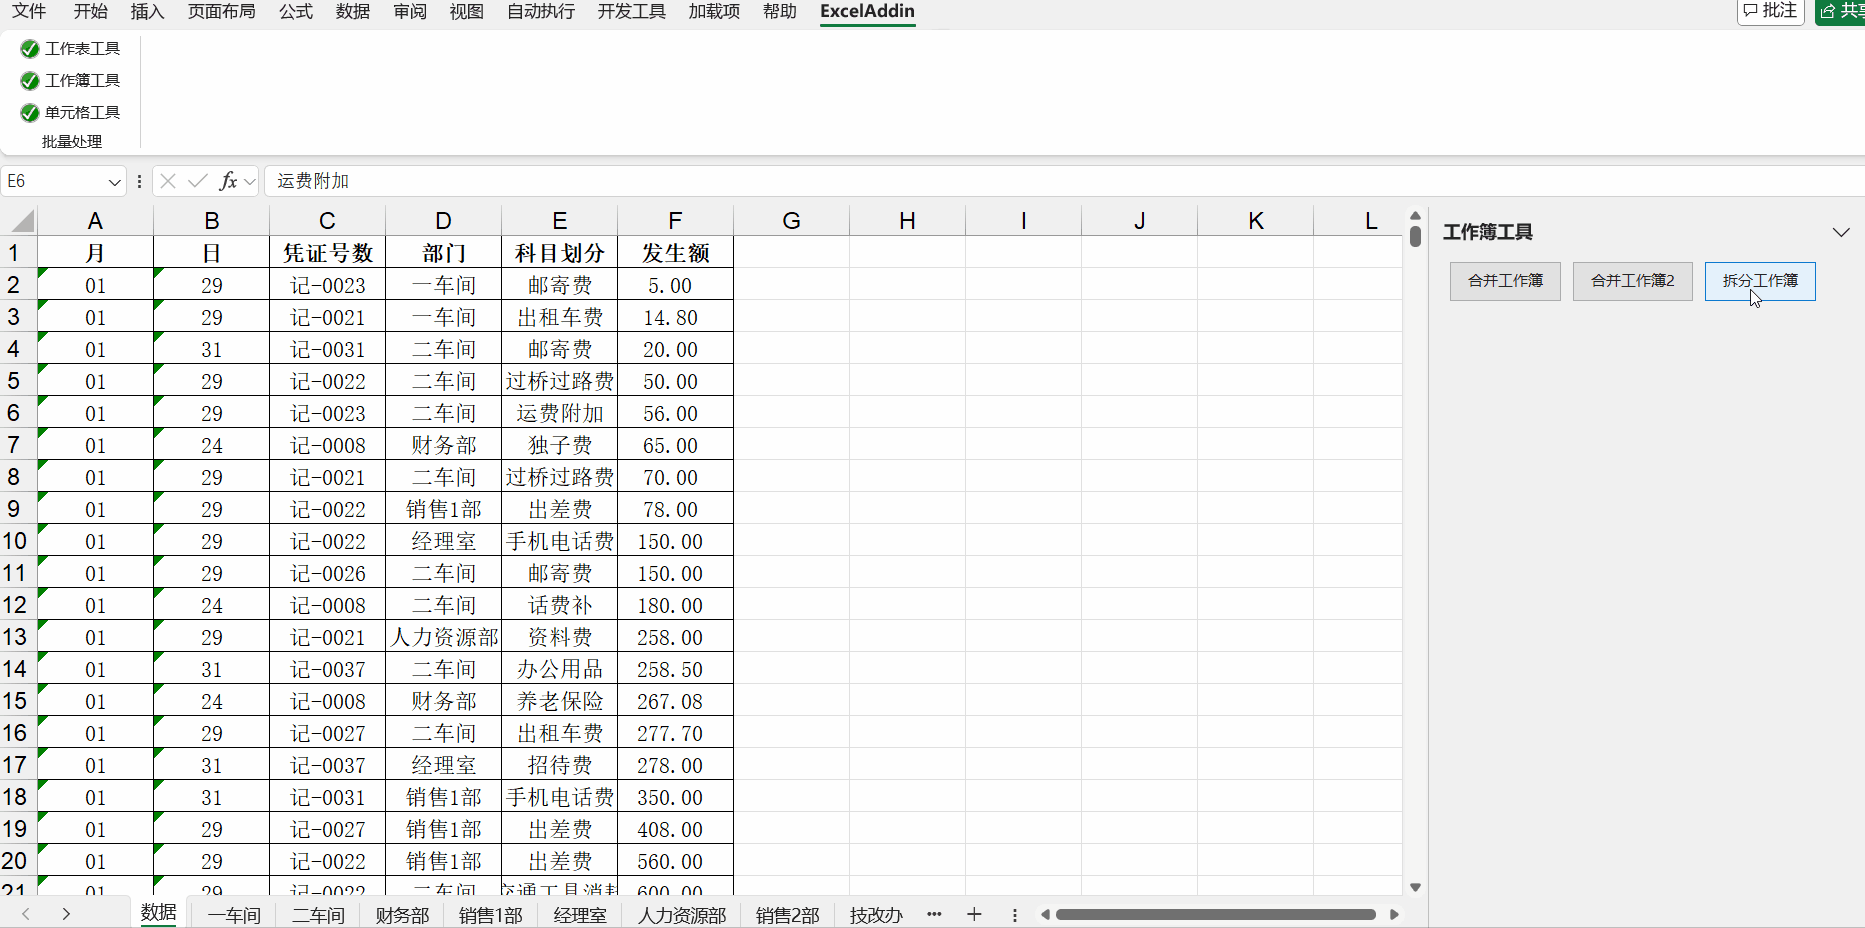Expand the formula bar function dropdown

250,182
